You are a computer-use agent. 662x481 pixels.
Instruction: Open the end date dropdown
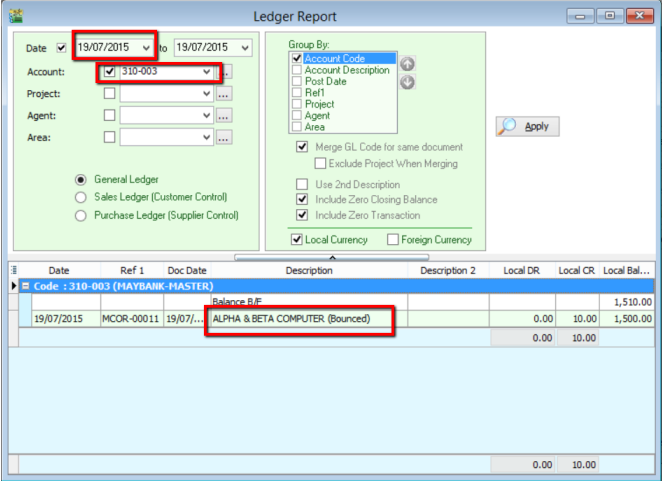246,46
